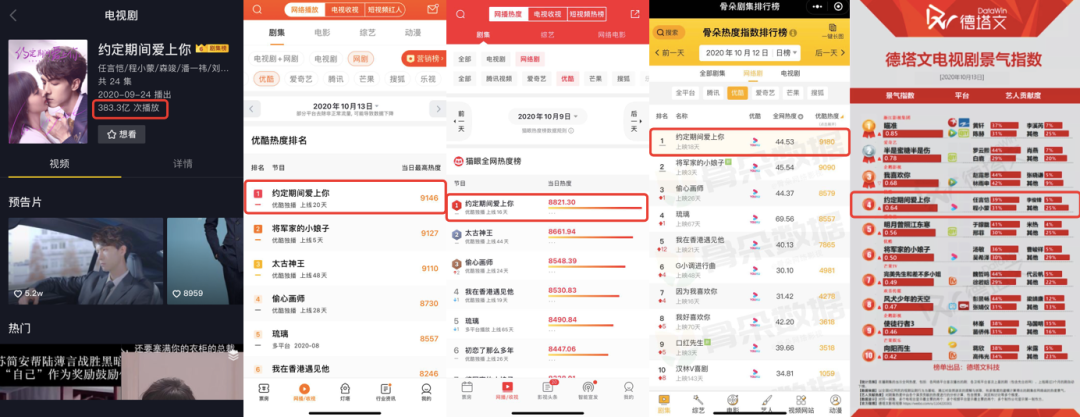Open the 日榜 dropdown

coord(786,52)
